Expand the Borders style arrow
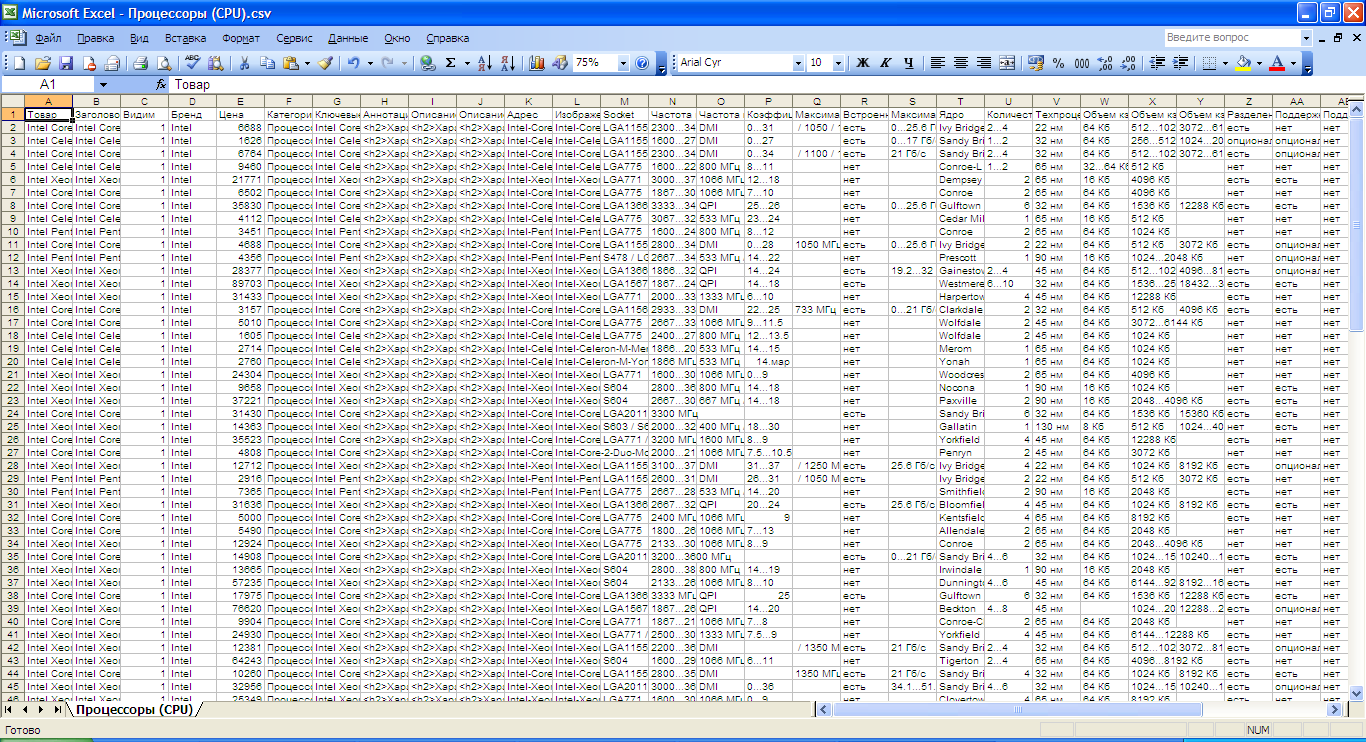 (1225, 62)
